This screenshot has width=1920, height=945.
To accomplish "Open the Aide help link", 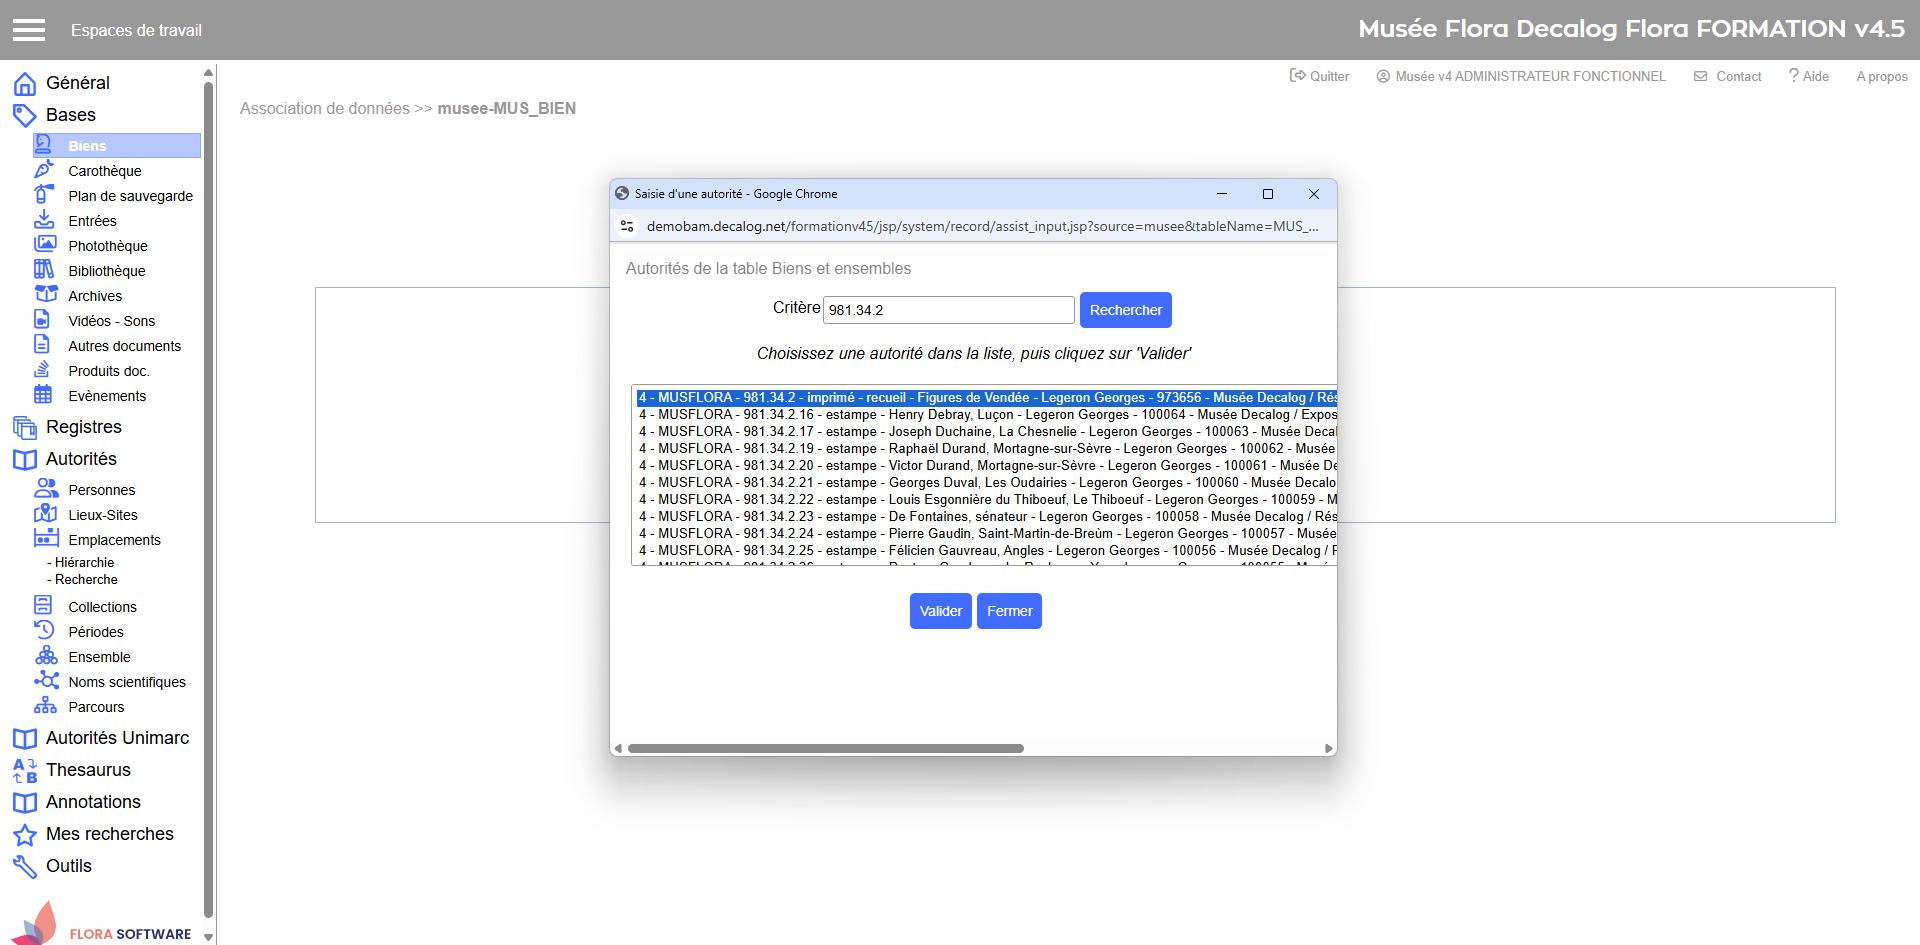I will point(1809,76).
